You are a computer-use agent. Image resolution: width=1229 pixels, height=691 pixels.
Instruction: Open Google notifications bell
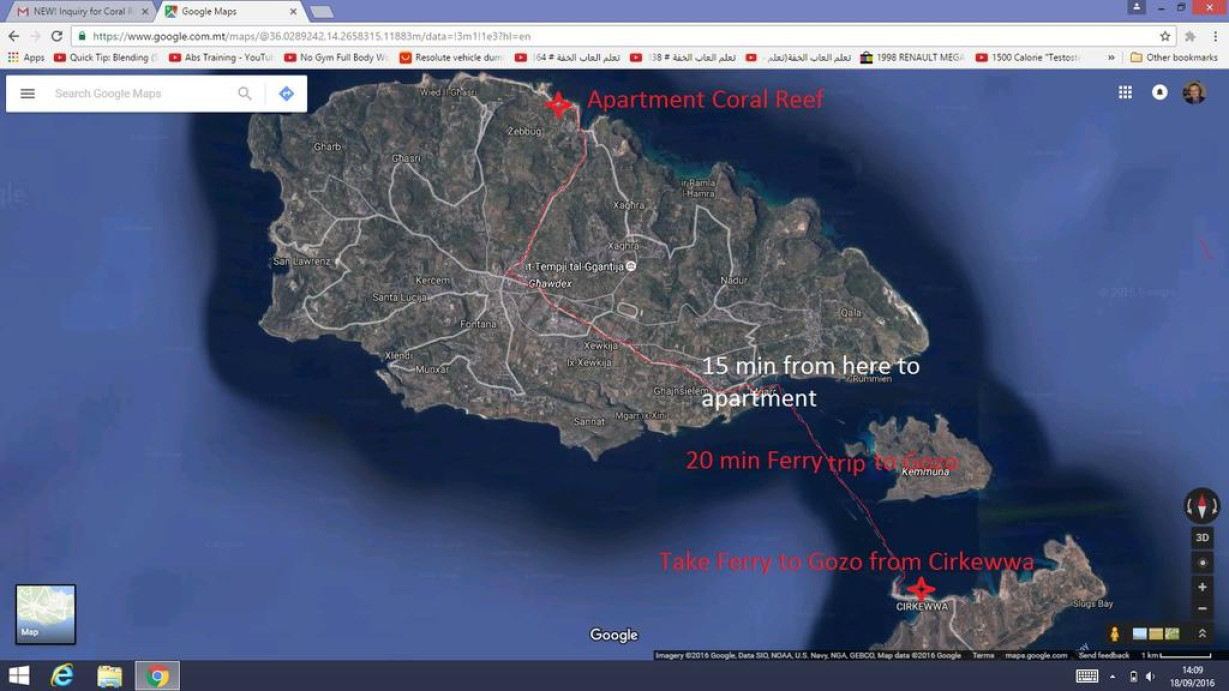coord(1160,92)
